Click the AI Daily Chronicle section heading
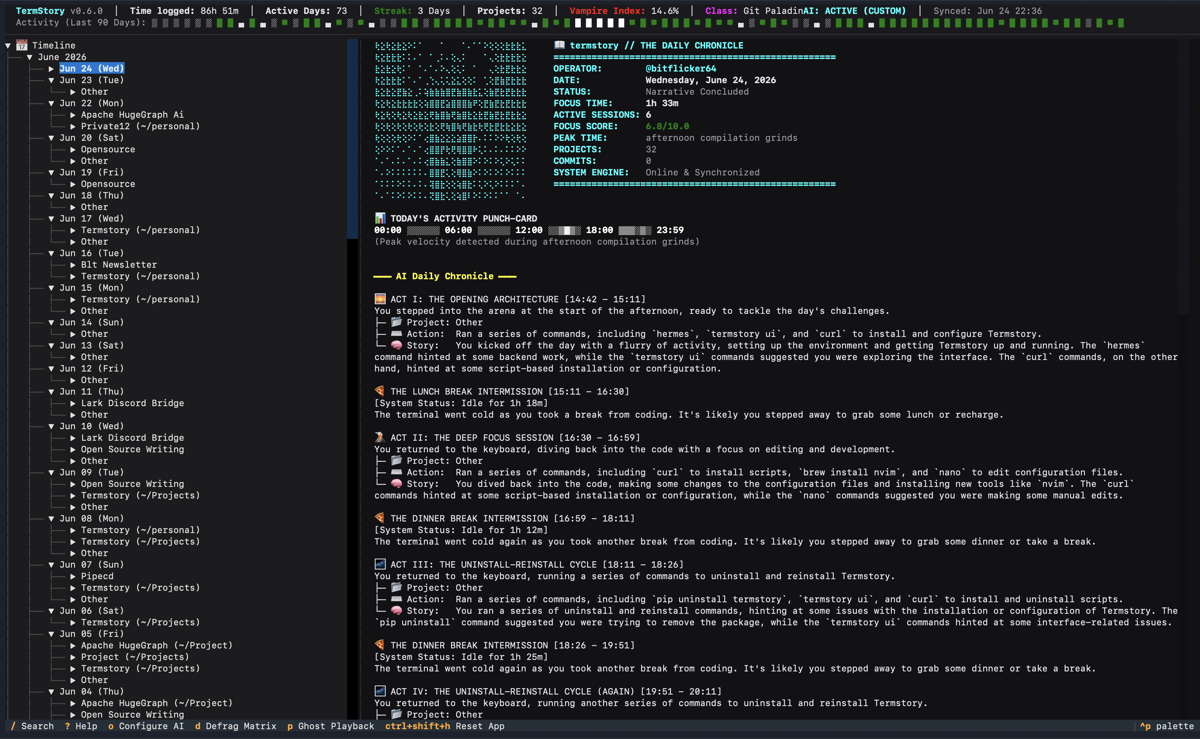This screenshot has width=1200, height=739. tap(445, 276)
